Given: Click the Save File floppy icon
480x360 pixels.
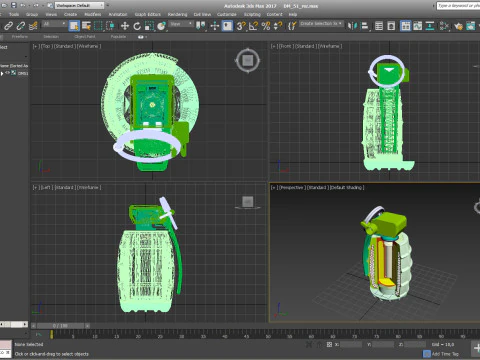Looking at the screenshot, I should click(x=14, y=5).
